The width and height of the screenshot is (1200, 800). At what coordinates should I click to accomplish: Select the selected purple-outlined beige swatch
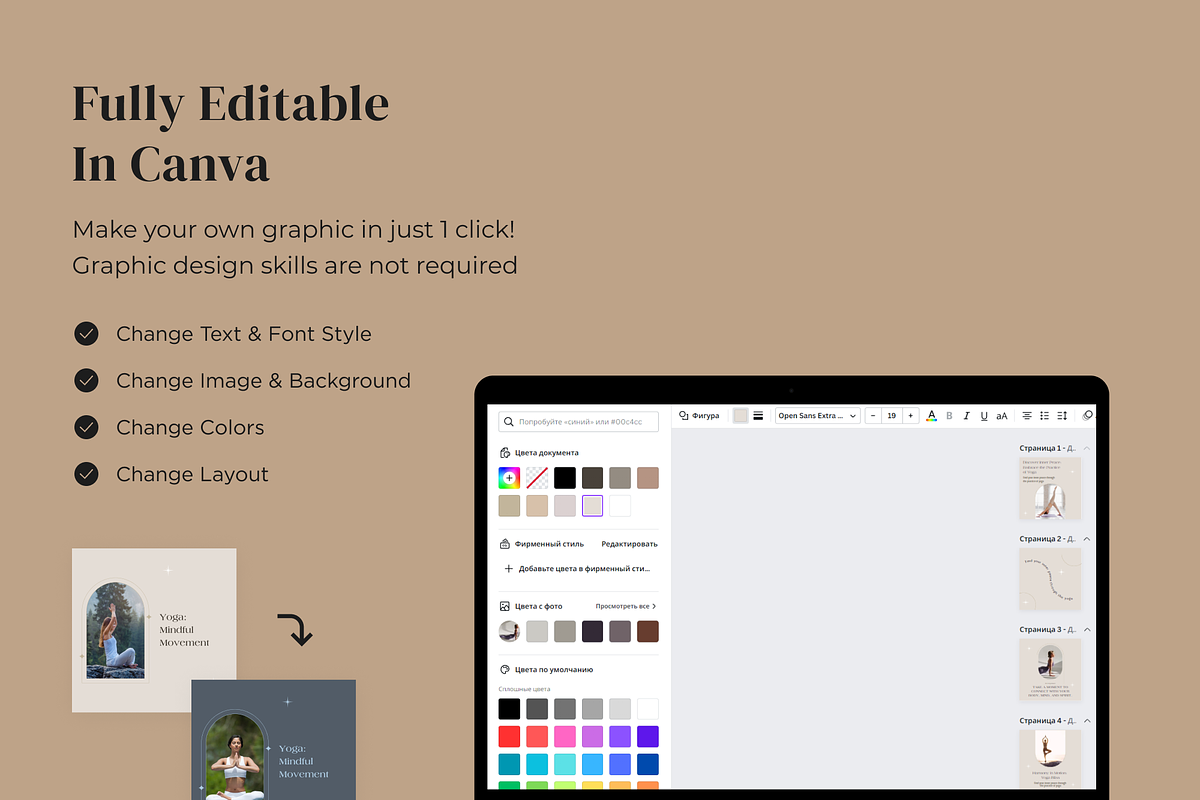(x=592, y=506)
